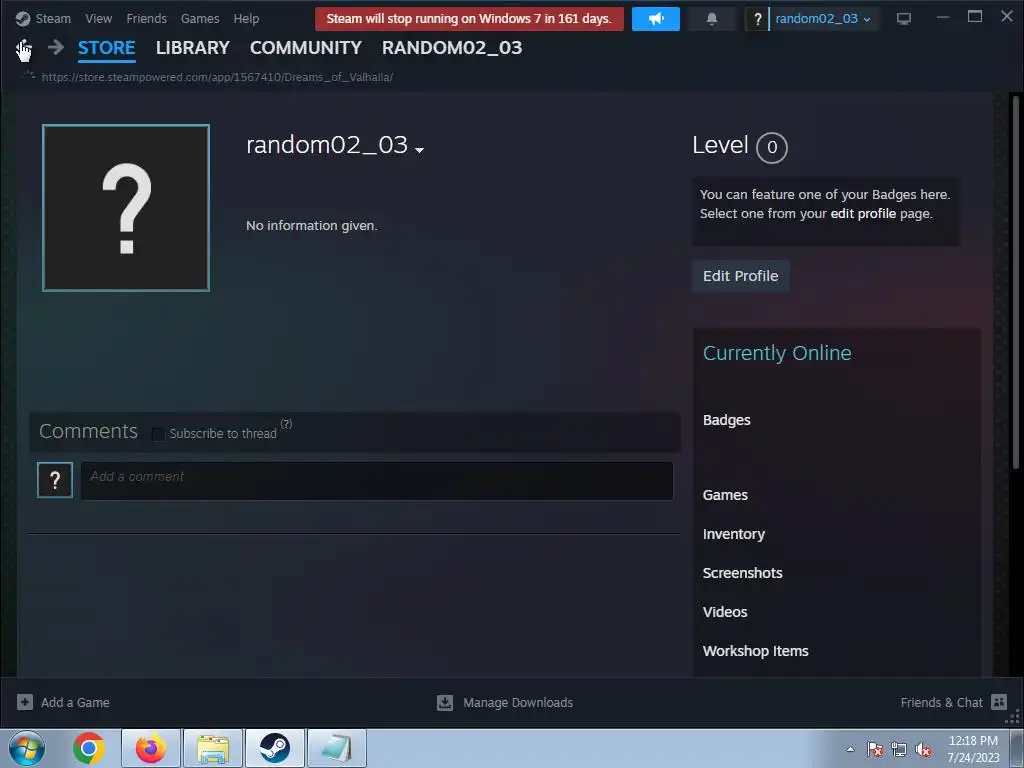This screenshot has height=768, width=1024.
Task: Launch Google Chrome from the taskbar
Action: coord(89,748)
